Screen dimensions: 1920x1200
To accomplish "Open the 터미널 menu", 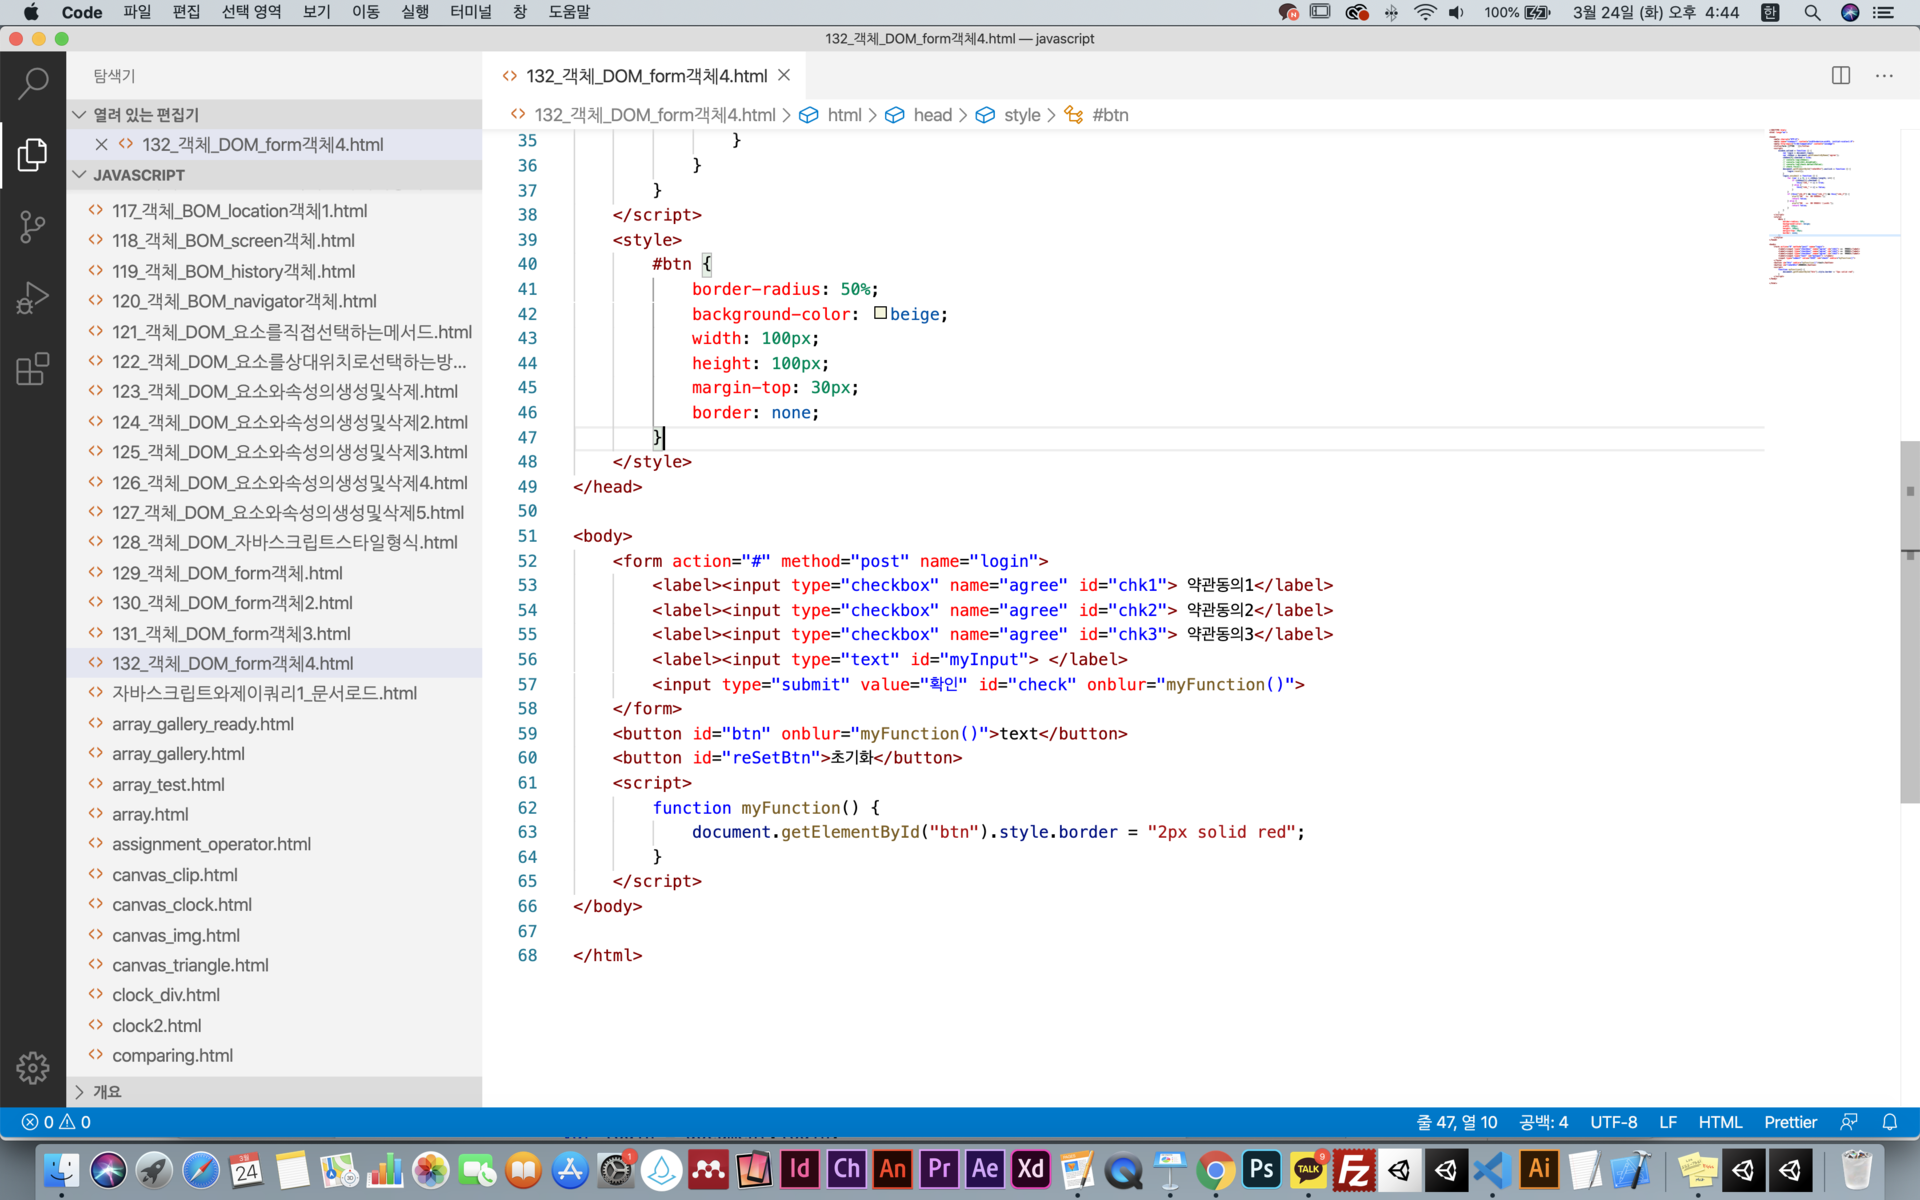I will pos(470,13).
